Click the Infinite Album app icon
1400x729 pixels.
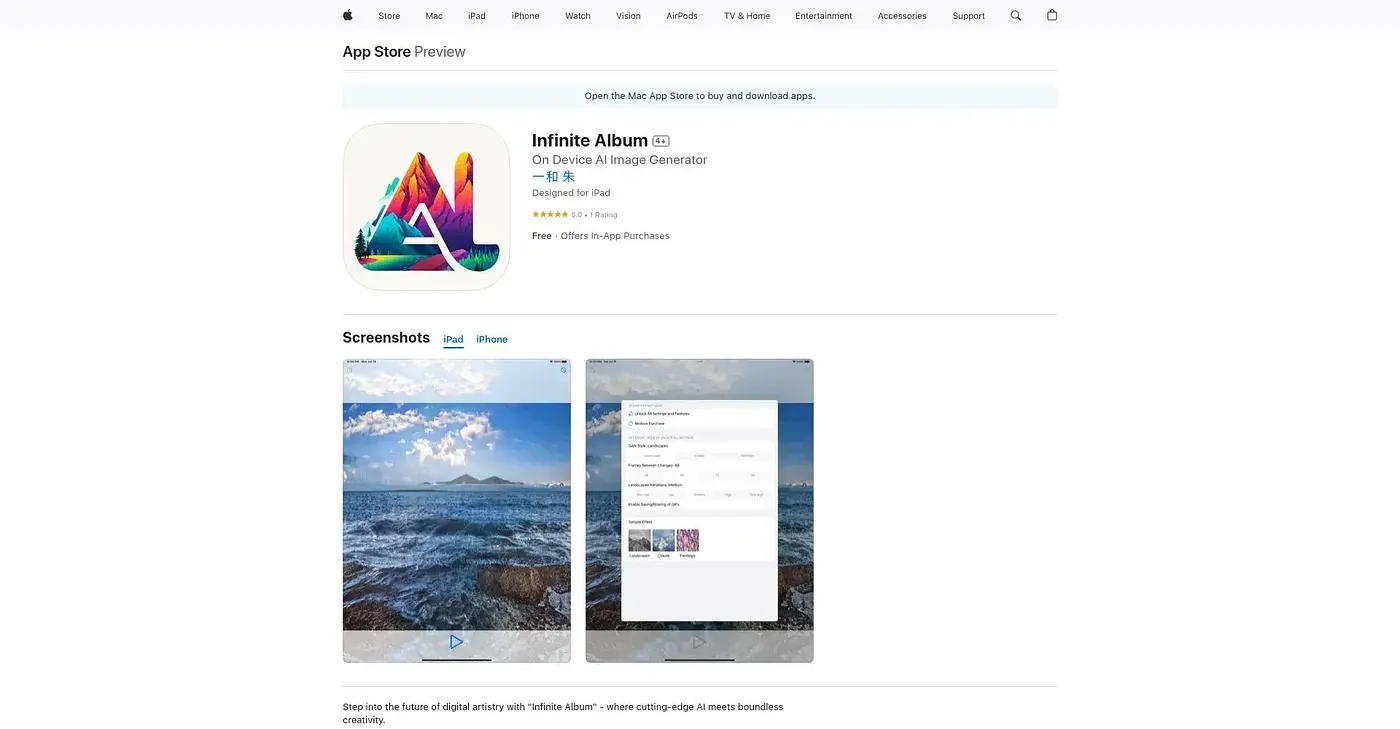(426, 207)
